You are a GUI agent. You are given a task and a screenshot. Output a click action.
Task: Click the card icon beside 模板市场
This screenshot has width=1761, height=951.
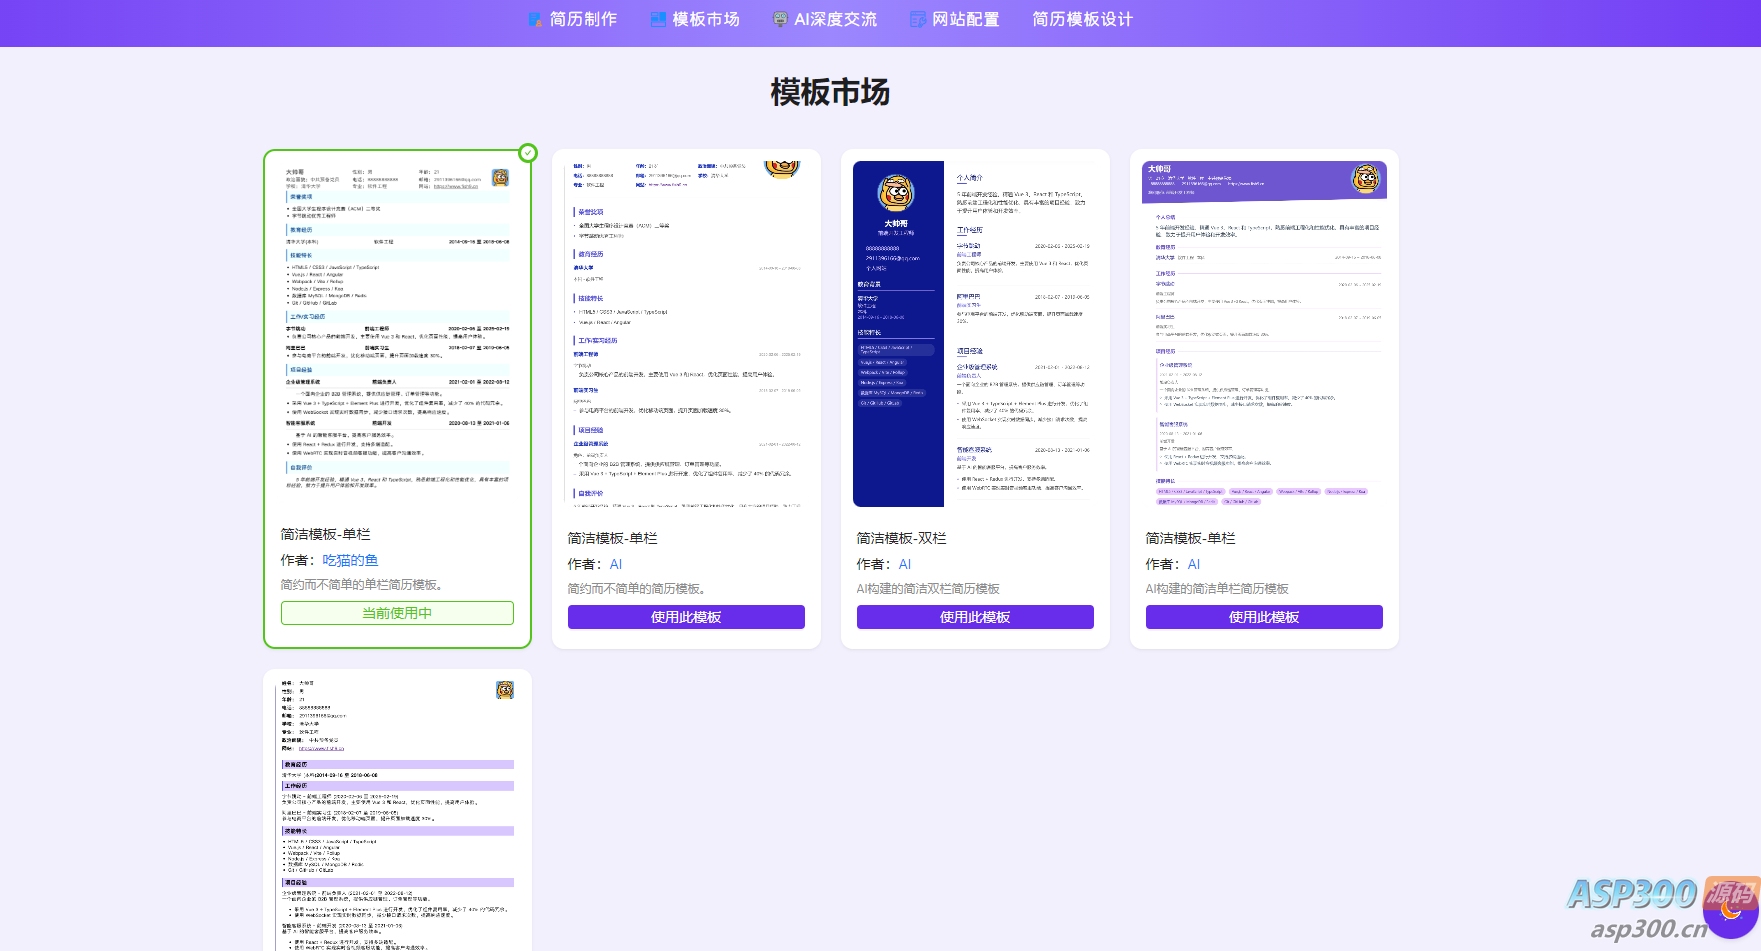point(657,18)
